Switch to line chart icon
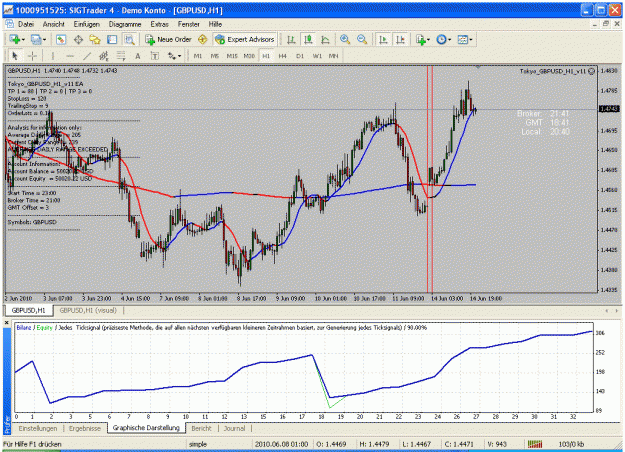This screenshot has height=452, width=625. coord(325,39)
